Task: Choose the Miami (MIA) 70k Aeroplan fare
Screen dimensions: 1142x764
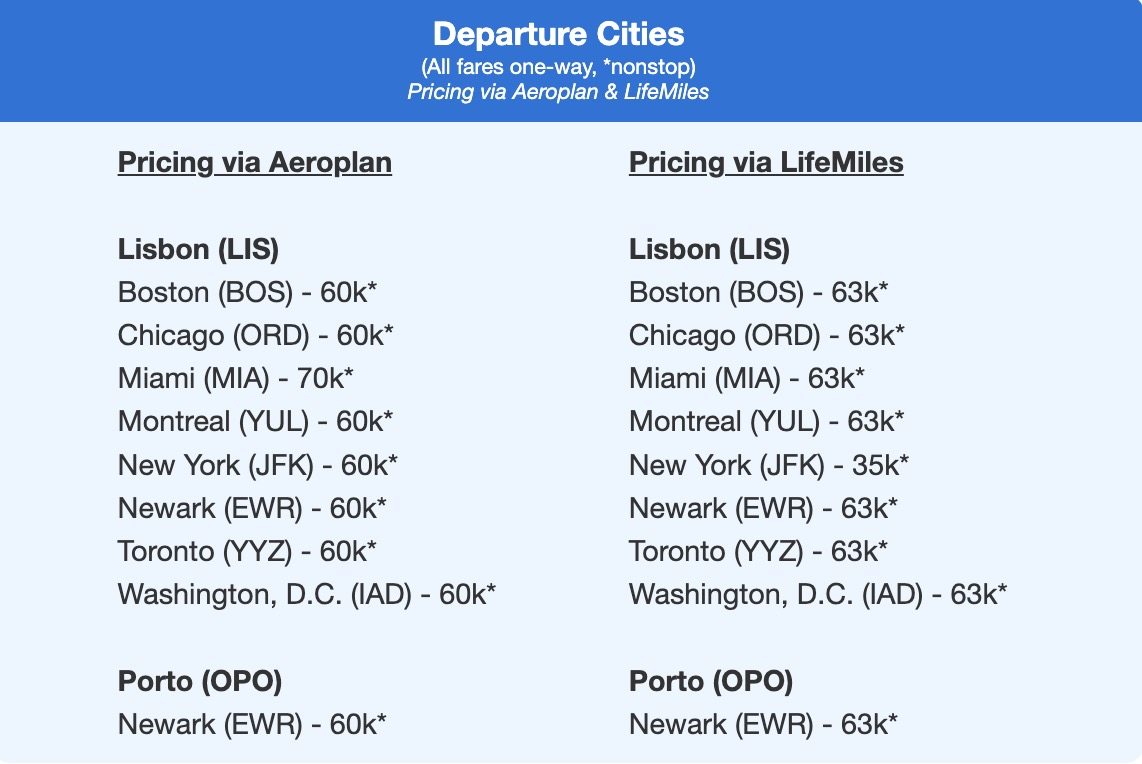Action: [x=236, y=378]
